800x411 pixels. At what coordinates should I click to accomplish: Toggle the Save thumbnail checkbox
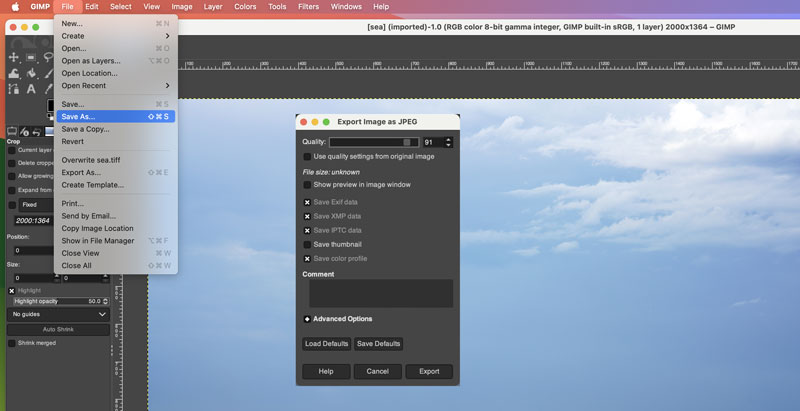click(x=307, y=244)
